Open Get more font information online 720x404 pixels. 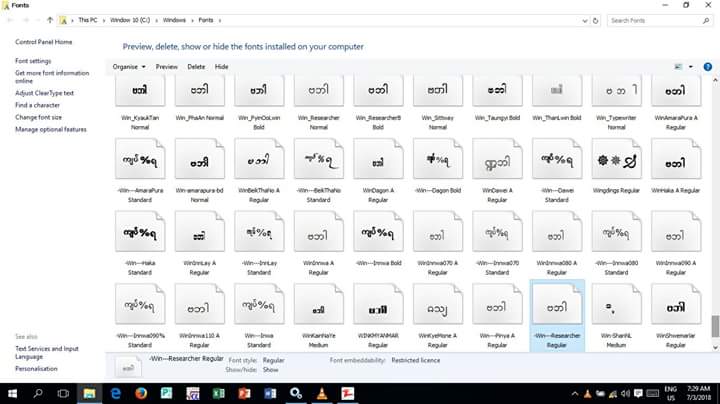(x=52, y=77)
